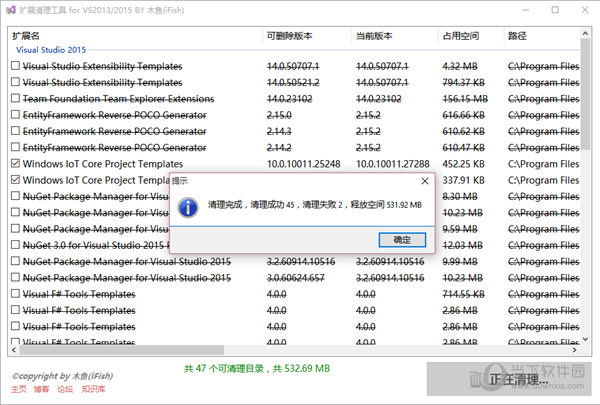
Task: Select the Team Foundation Team Explorer Extensions row name
Action: point(118,99)
